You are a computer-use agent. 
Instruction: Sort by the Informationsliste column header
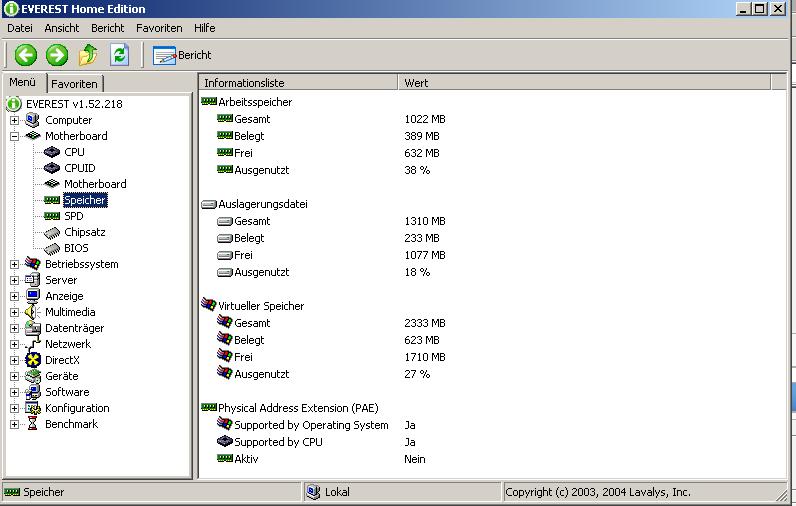(x=298, y=83)
